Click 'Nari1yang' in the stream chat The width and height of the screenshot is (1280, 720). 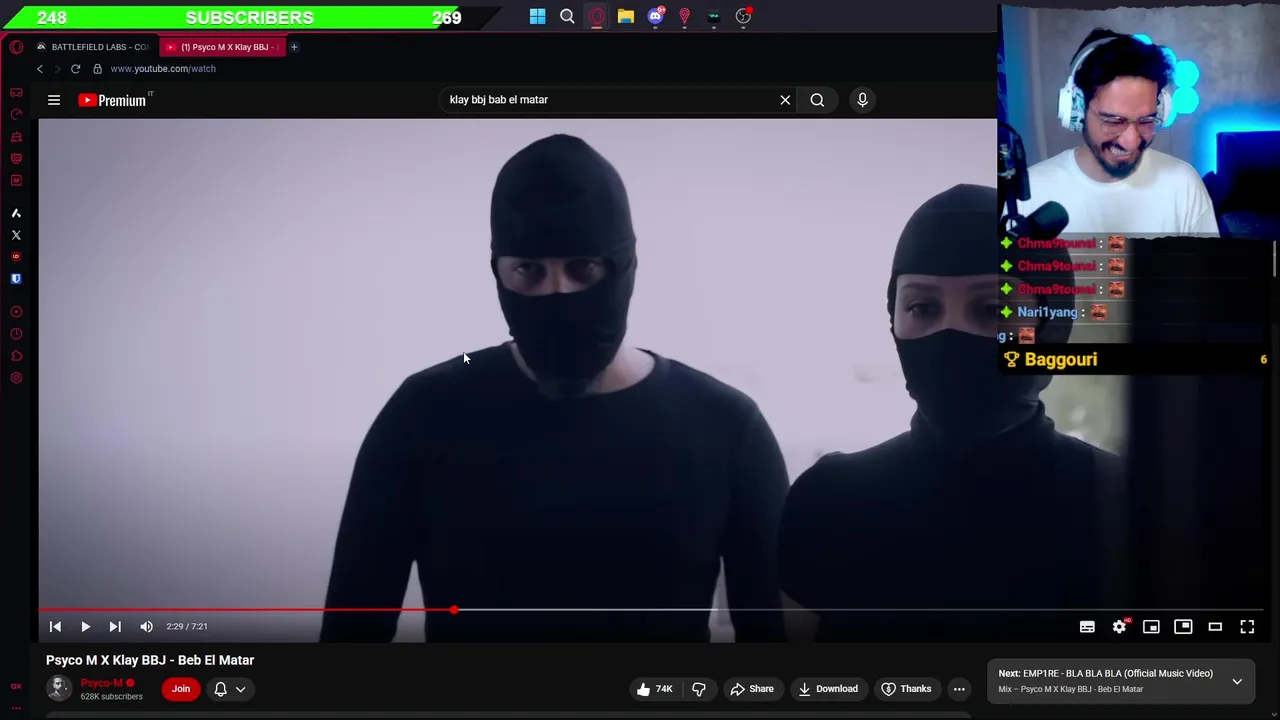(1047, 312)
